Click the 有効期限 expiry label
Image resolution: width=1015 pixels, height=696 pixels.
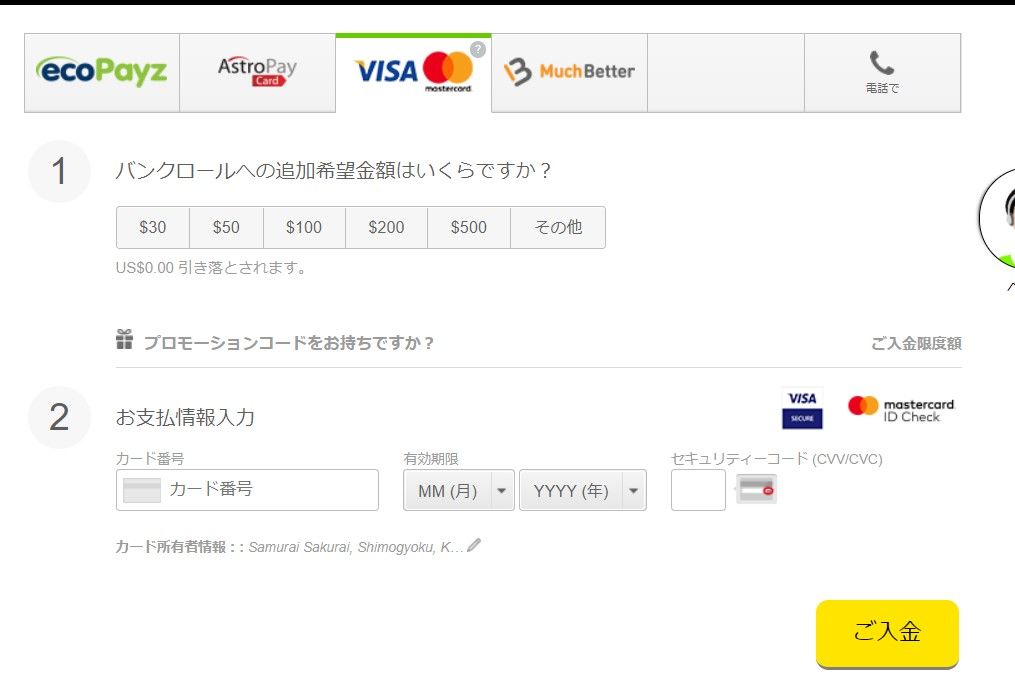pyautogui.click(x=431, y=459)
